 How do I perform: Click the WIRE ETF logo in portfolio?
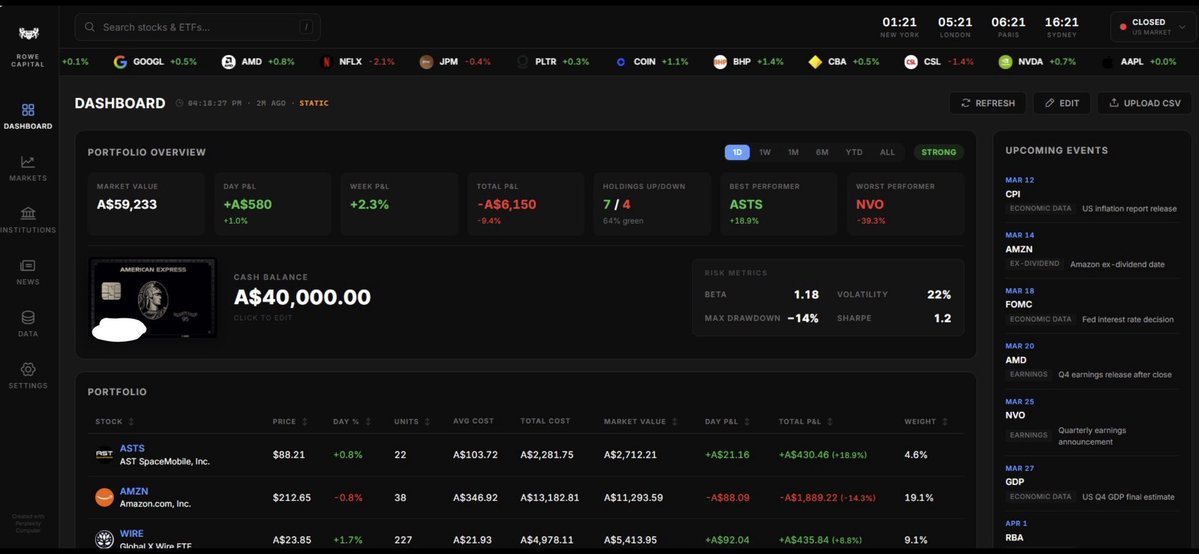104,539
